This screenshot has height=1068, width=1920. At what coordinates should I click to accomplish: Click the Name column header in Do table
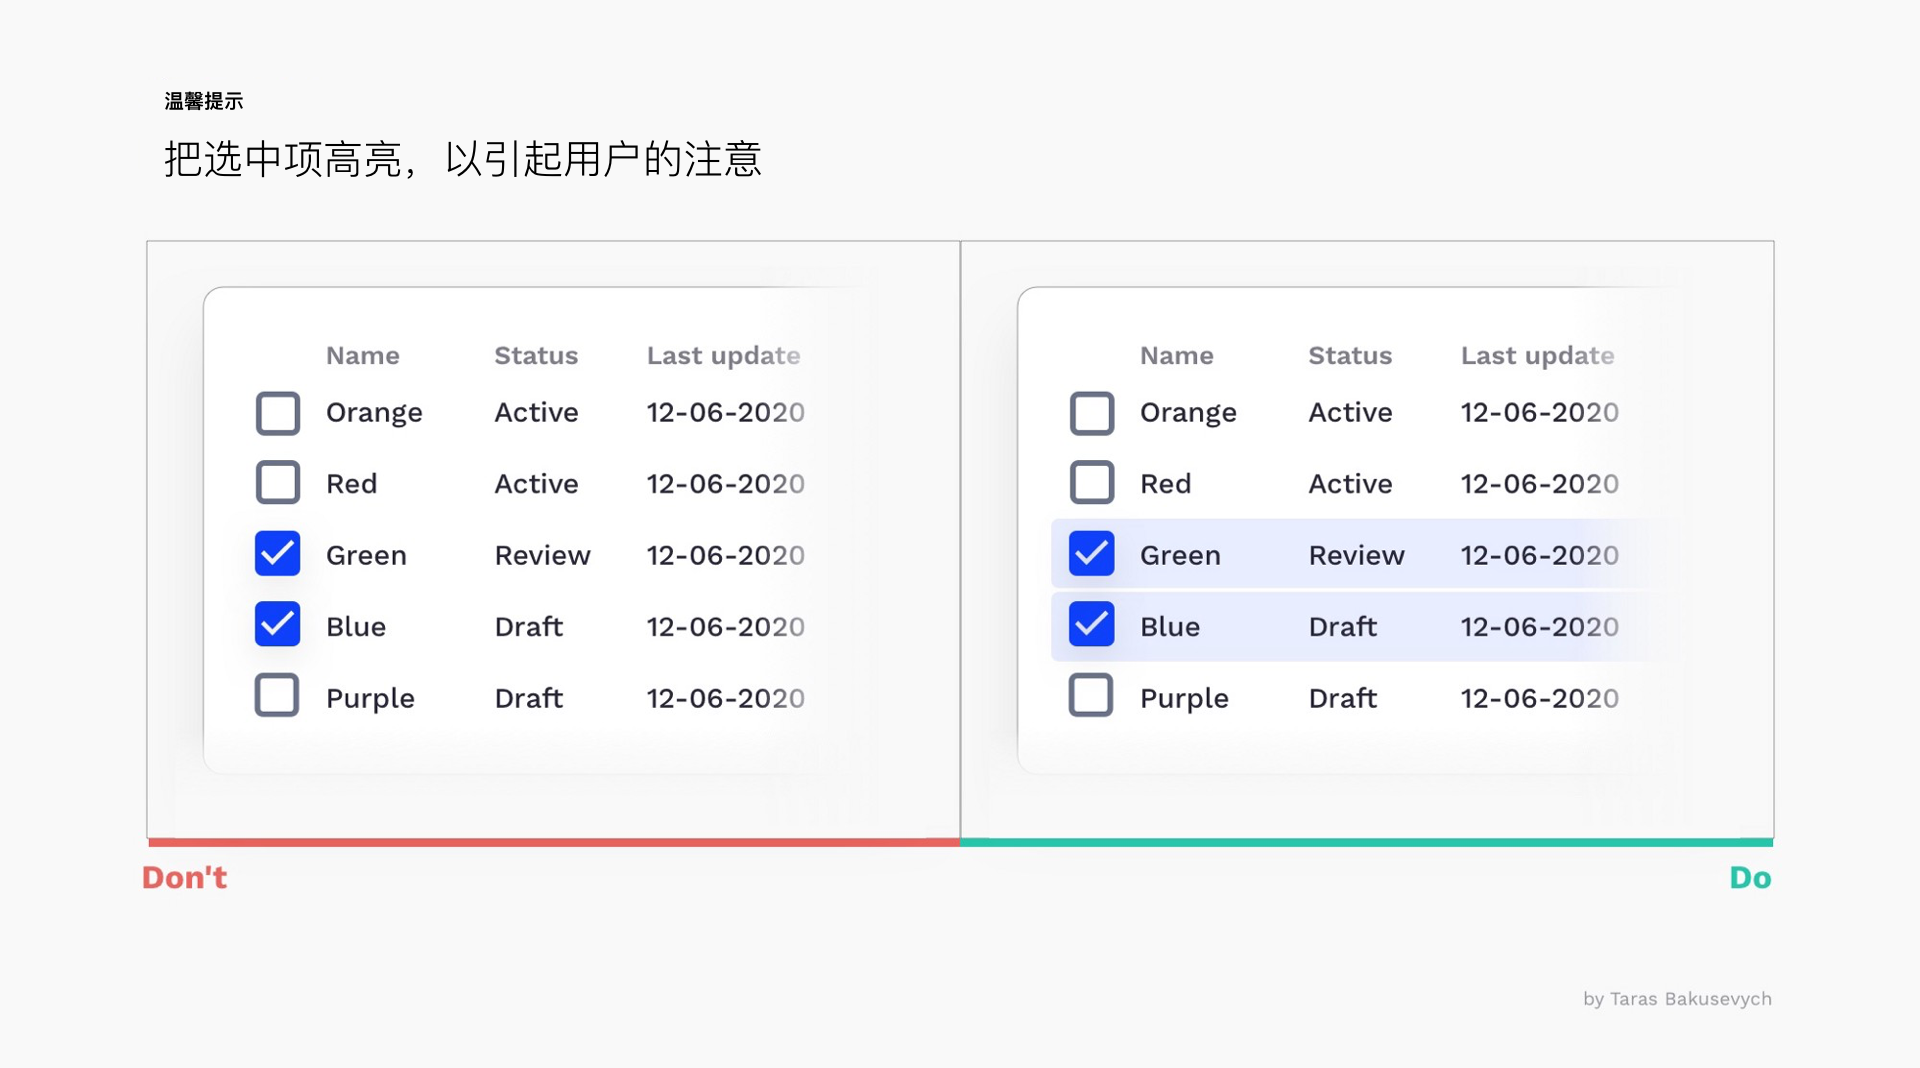pyautogui.click(x=1177, y=356)
